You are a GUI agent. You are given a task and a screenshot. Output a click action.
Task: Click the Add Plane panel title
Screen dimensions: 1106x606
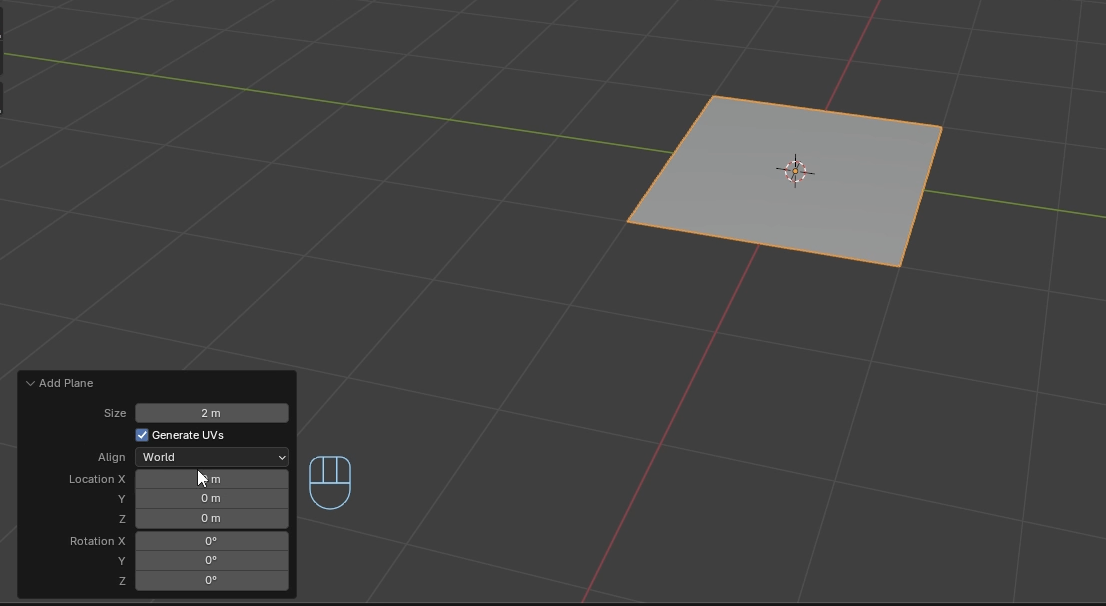click(66, 383)
